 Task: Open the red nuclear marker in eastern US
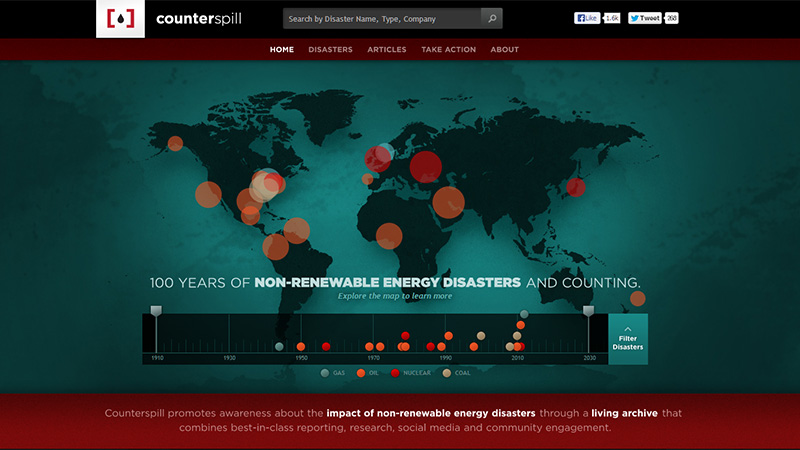(x=273, y=182)
